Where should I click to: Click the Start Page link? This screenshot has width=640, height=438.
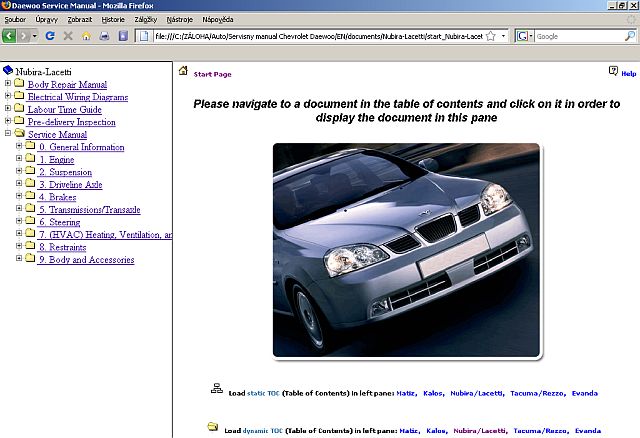212,74
